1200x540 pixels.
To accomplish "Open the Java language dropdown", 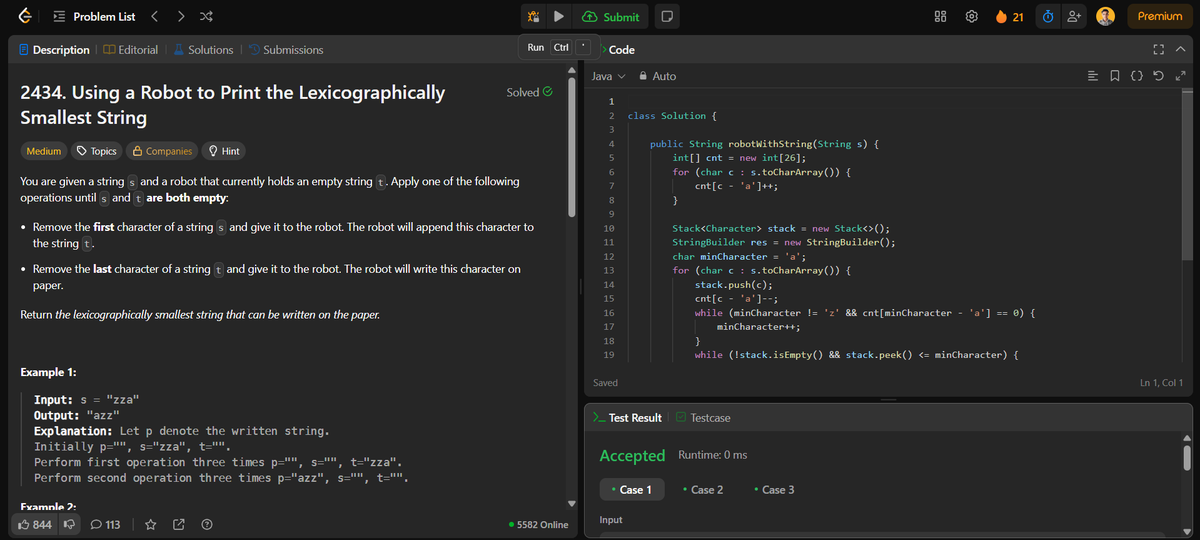I will pyautogui.click(x=608, y=76).
